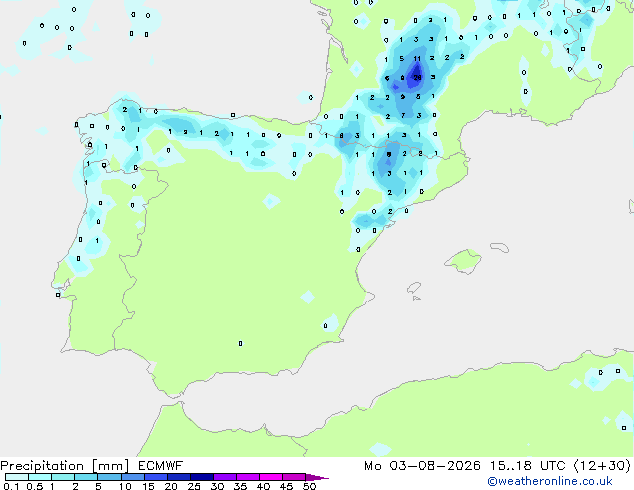Click the 5–10 mm legend color swatch

point(109,477)
